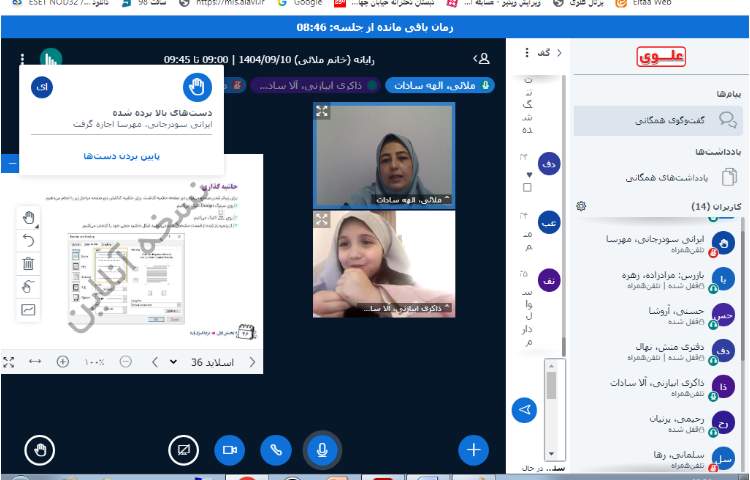Screen dimensions: 750x480
Task: Go to the previous slide arrow
Action: click(253, 362)
